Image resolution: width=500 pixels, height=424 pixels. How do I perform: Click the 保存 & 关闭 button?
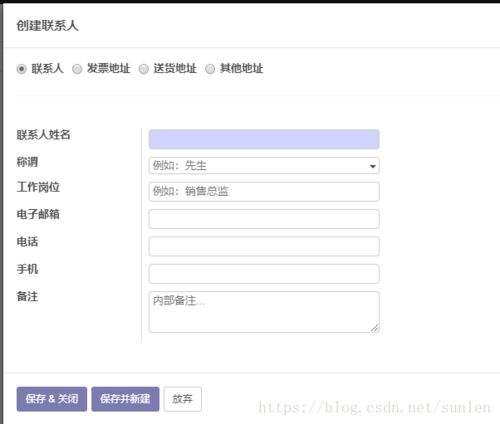(x=52, y=399)
